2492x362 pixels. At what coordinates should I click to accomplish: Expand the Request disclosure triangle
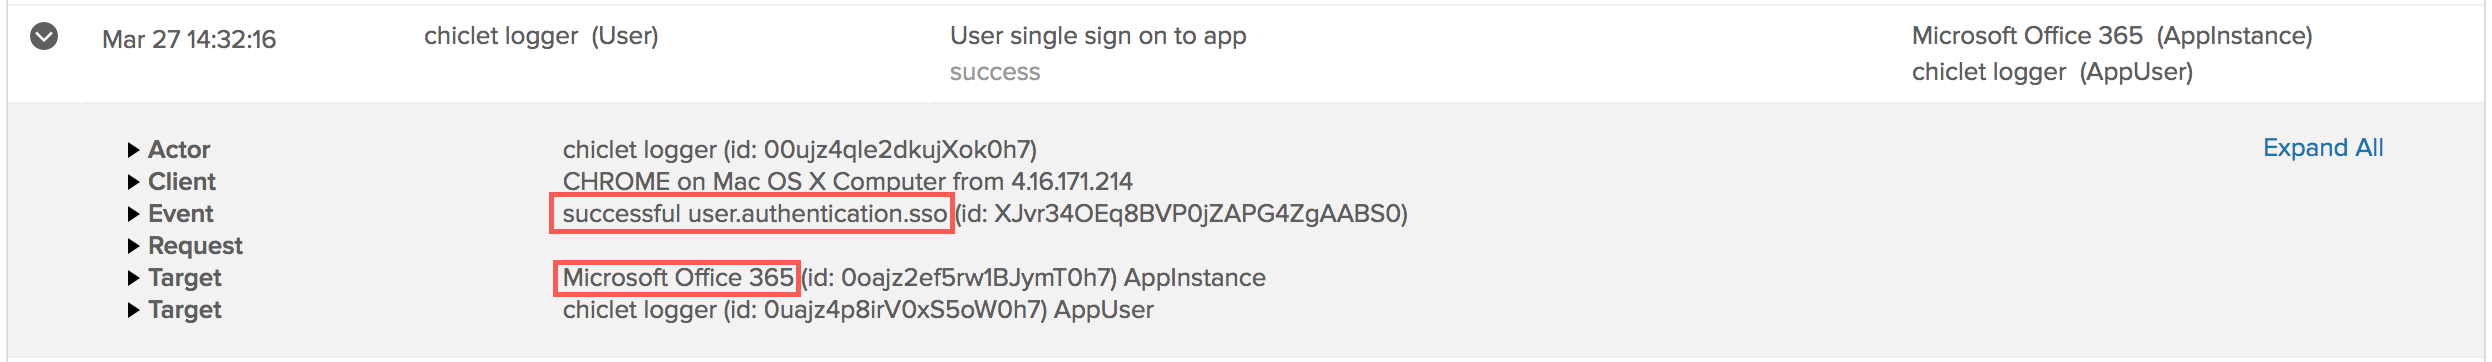point(133,246)
